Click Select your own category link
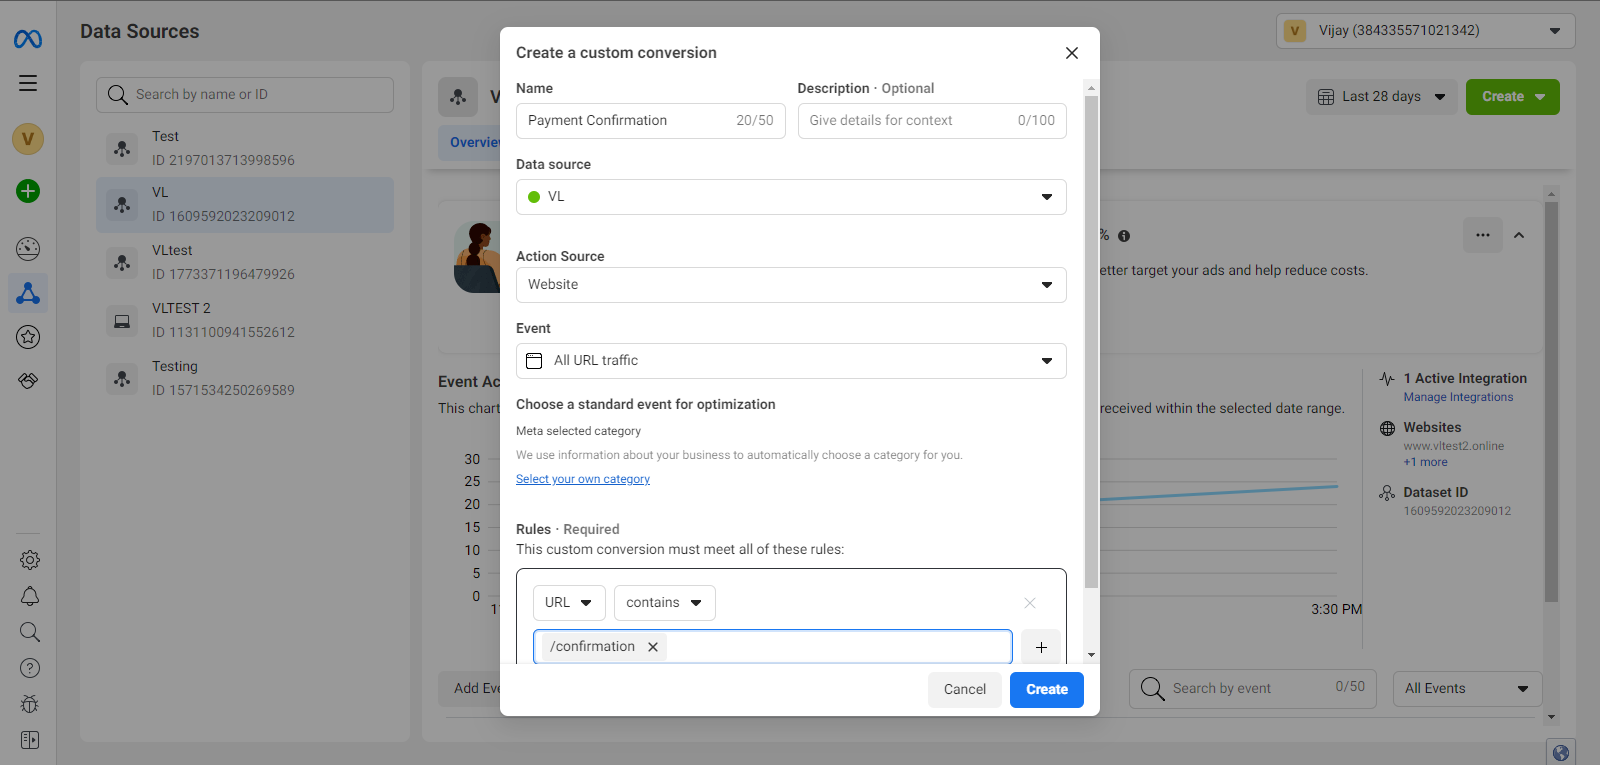 click(x=583, y=479)
